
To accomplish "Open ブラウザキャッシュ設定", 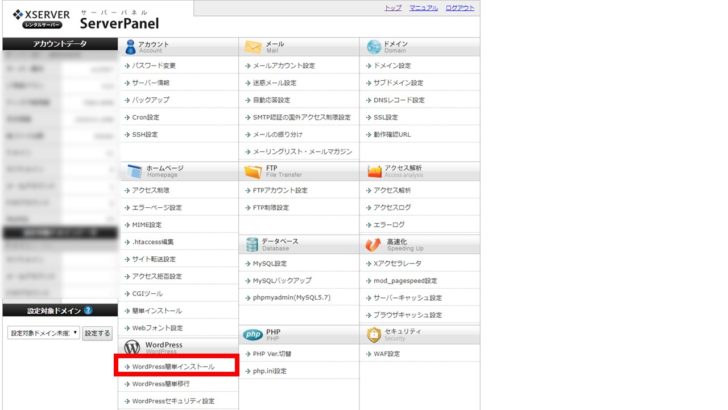I will click(x=408, y=315).
